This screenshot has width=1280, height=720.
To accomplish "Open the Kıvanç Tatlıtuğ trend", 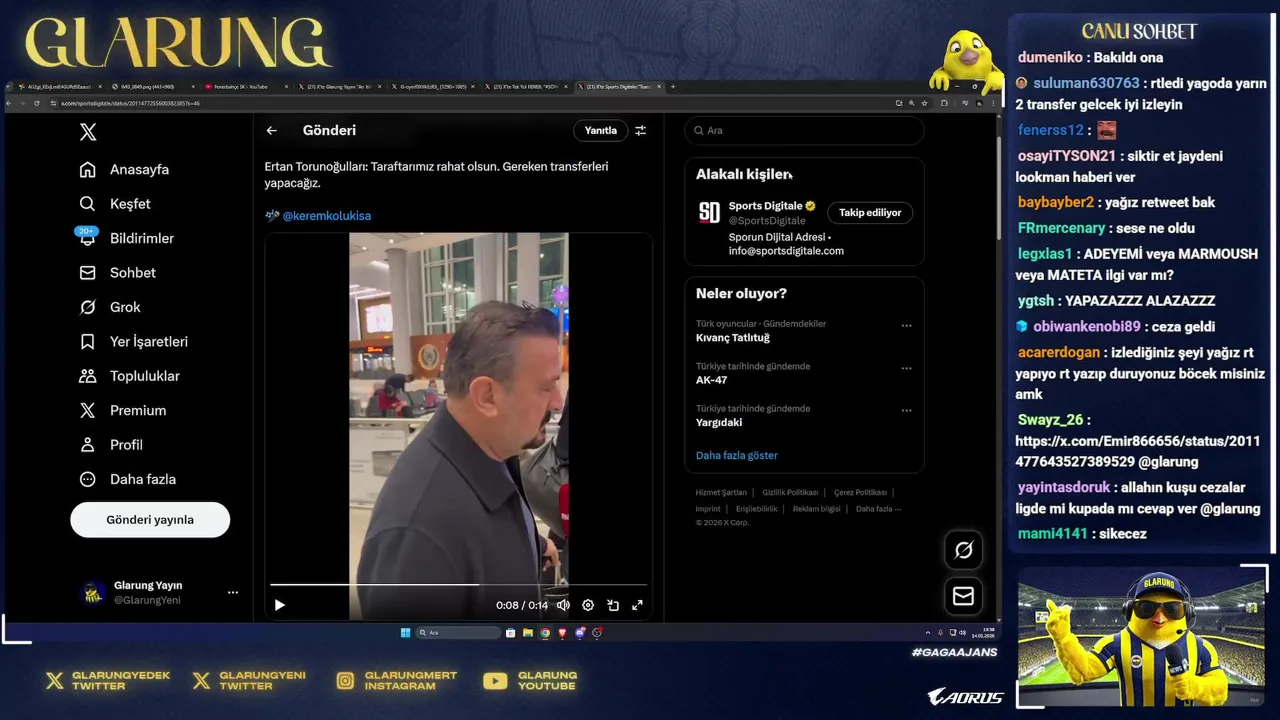I will click(x=733, y=338).
